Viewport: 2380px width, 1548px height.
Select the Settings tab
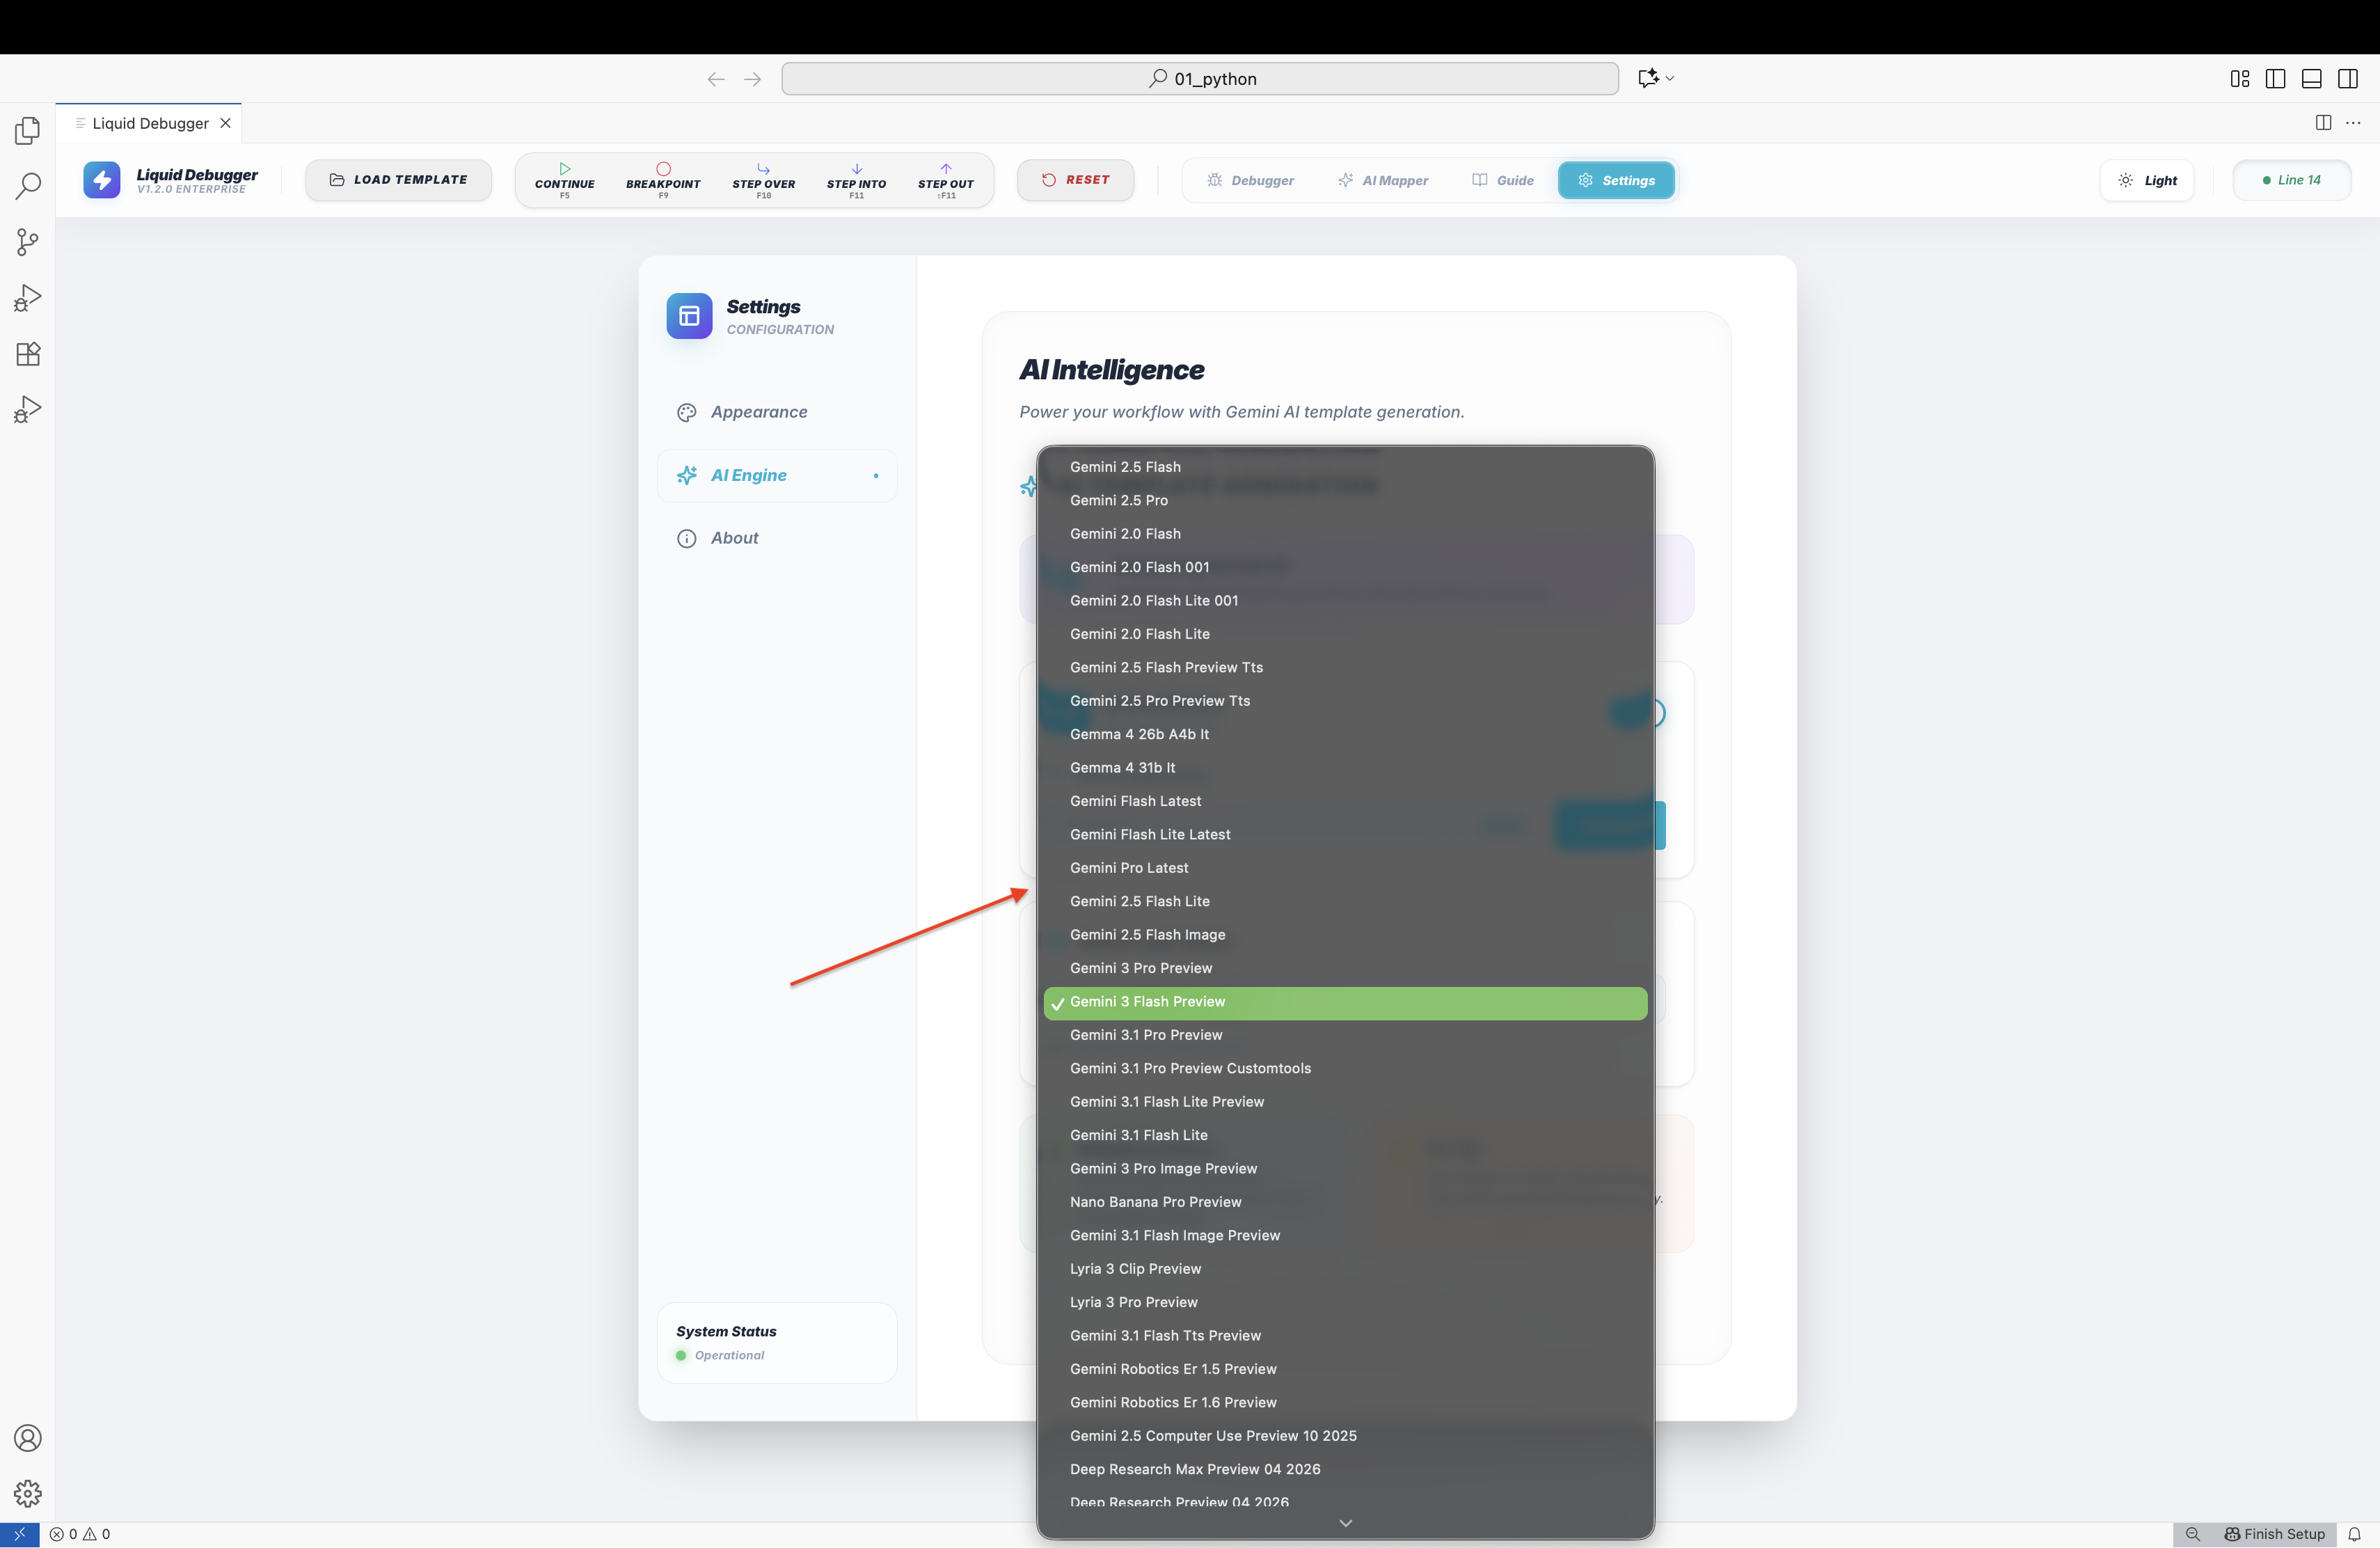[x=1616, y=181]
